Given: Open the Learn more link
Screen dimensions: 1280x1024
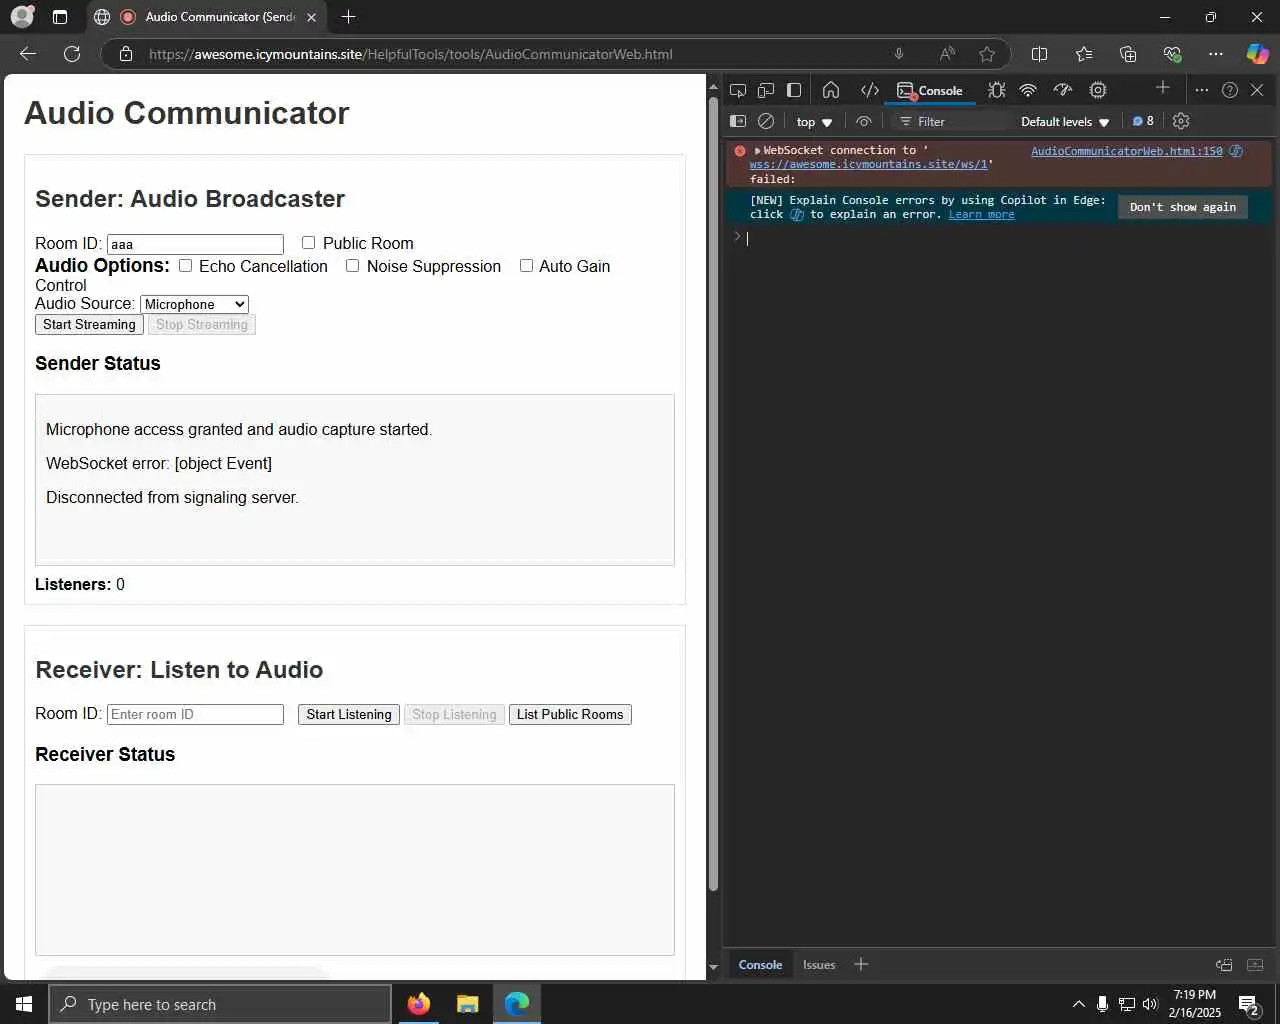Looking at the screenshot, I should (x=981, y=215).
